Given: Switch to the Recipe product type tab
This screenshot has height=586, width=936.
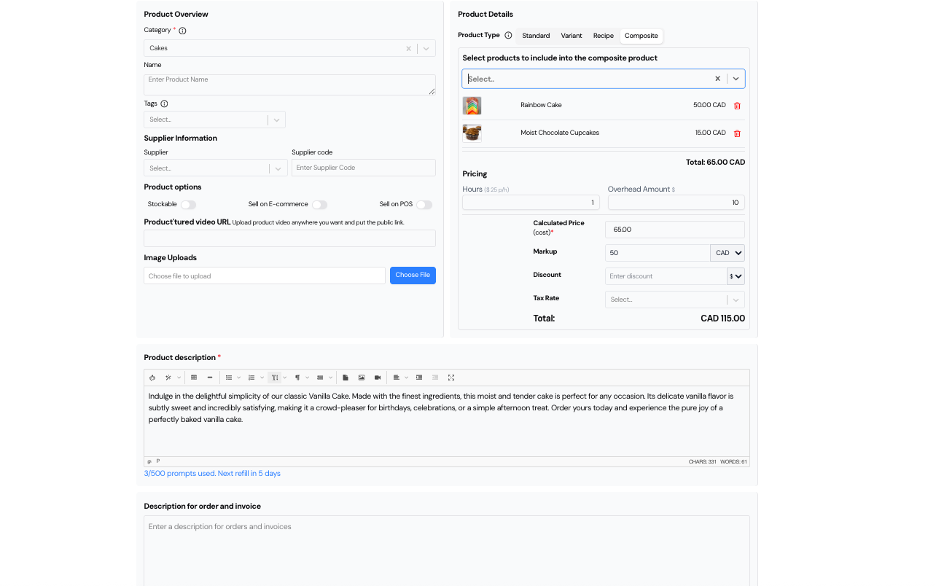Looking at the screenshot, I should (603, 35).
